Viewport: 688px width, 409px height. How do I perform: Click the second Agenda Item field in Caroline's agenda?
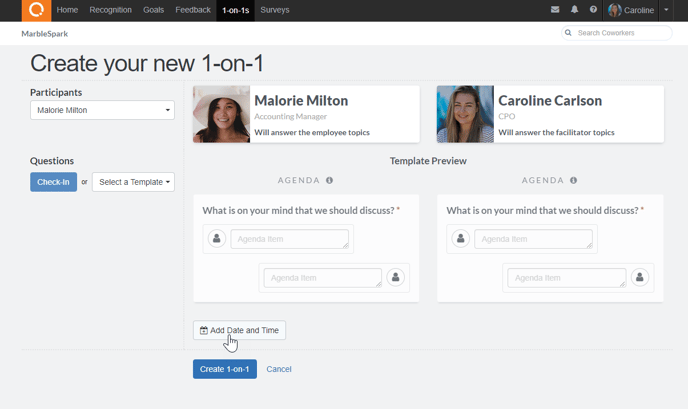point(566,278)
